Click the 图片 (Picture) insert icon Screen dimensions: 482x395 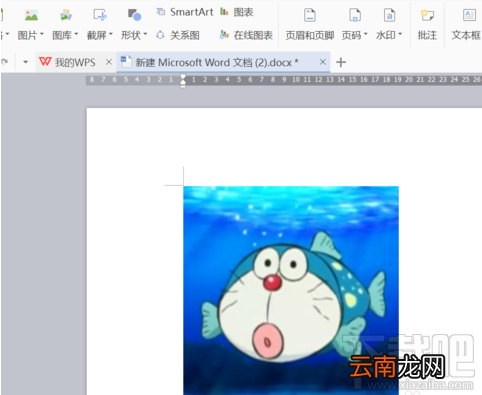click(x=31, y=15)
